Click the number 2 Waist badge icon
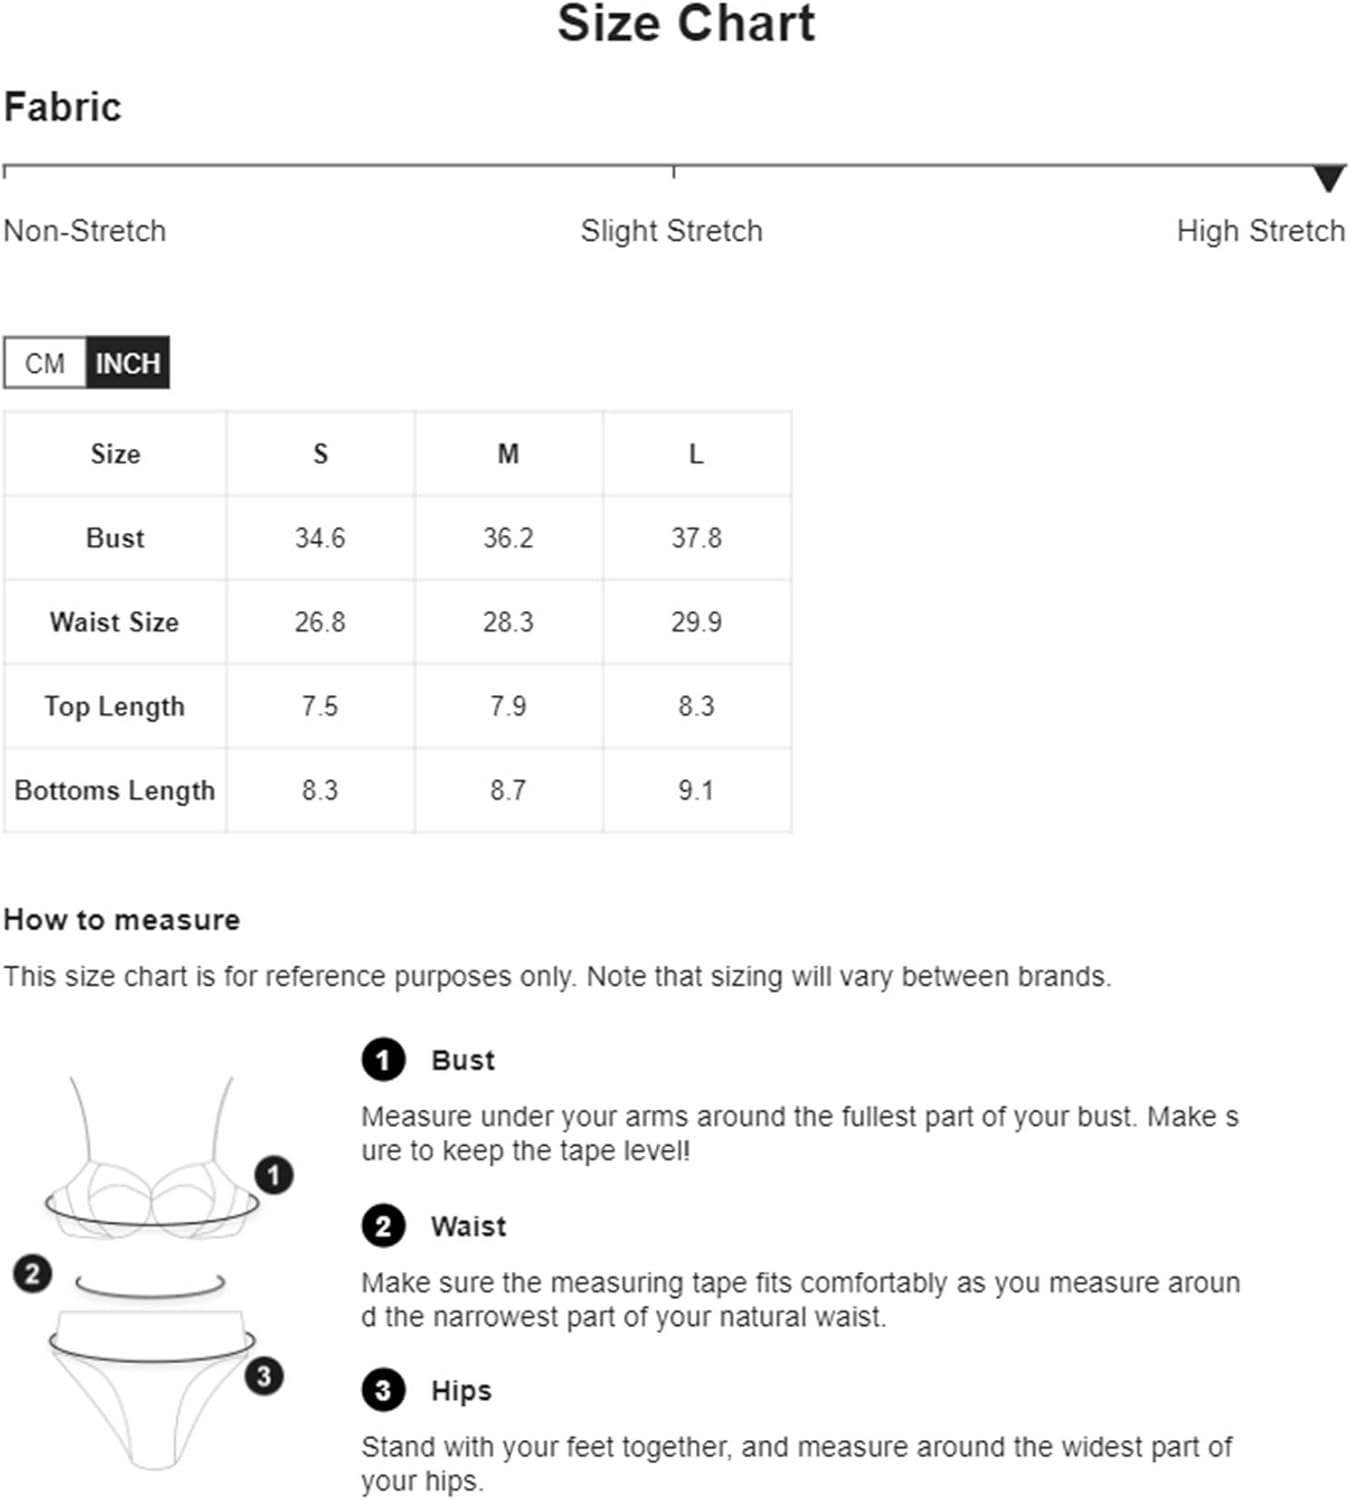The height and width of the screenshot is (1500, 1351). [x=383, y=1226]
